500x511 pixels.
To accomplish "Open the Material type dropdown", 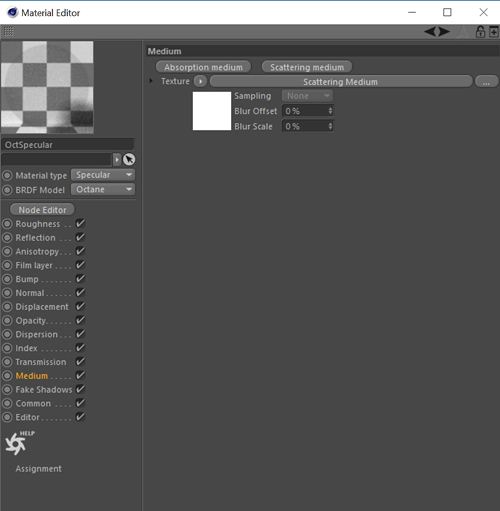I will [x=103, y=175].
